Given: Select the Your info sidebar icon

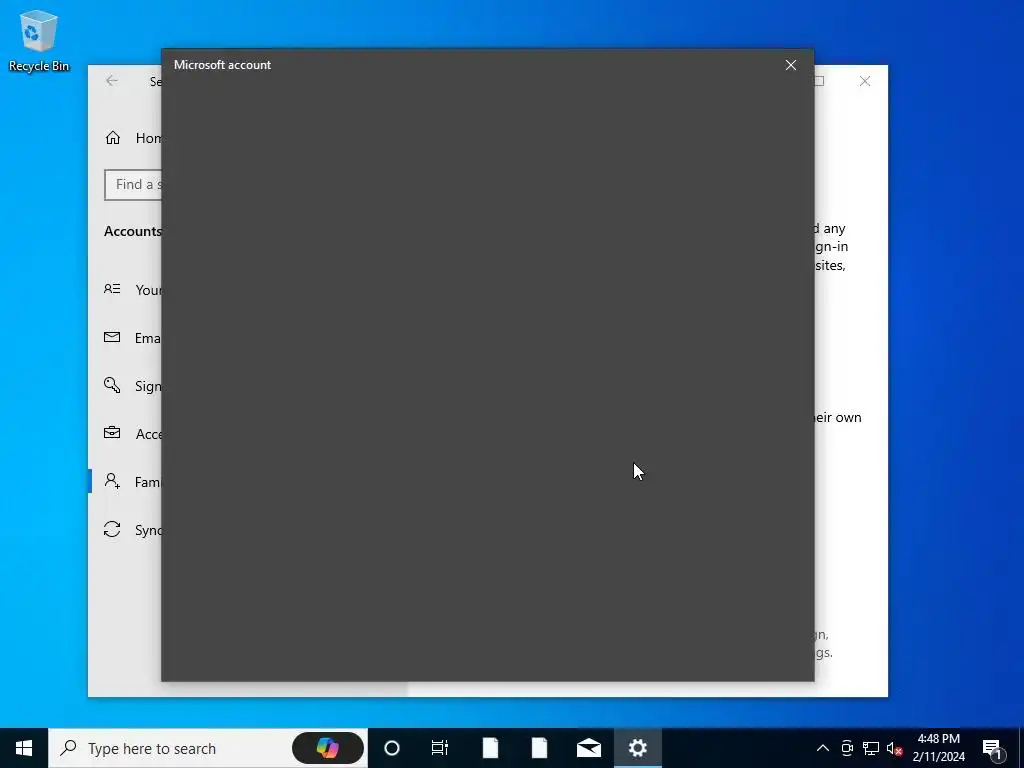Looking at the screenshot, I should (x=112, y=289).
